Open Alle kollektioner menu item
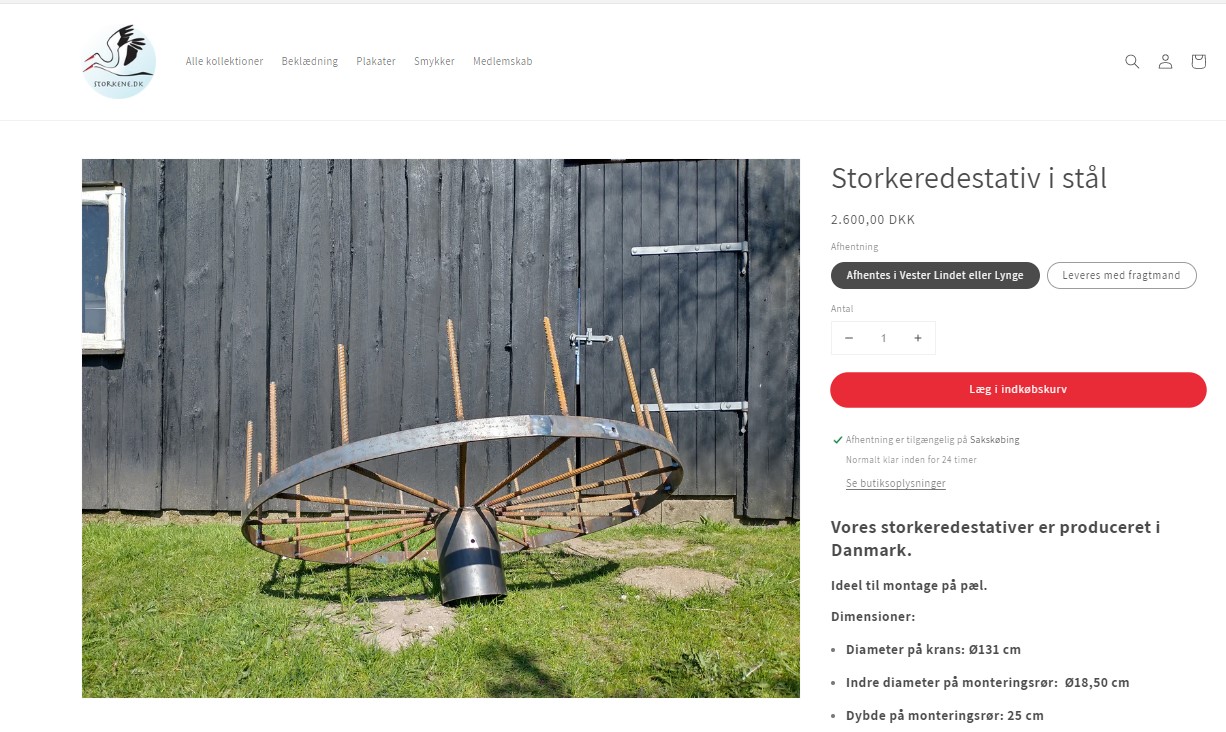 (224, 61)
